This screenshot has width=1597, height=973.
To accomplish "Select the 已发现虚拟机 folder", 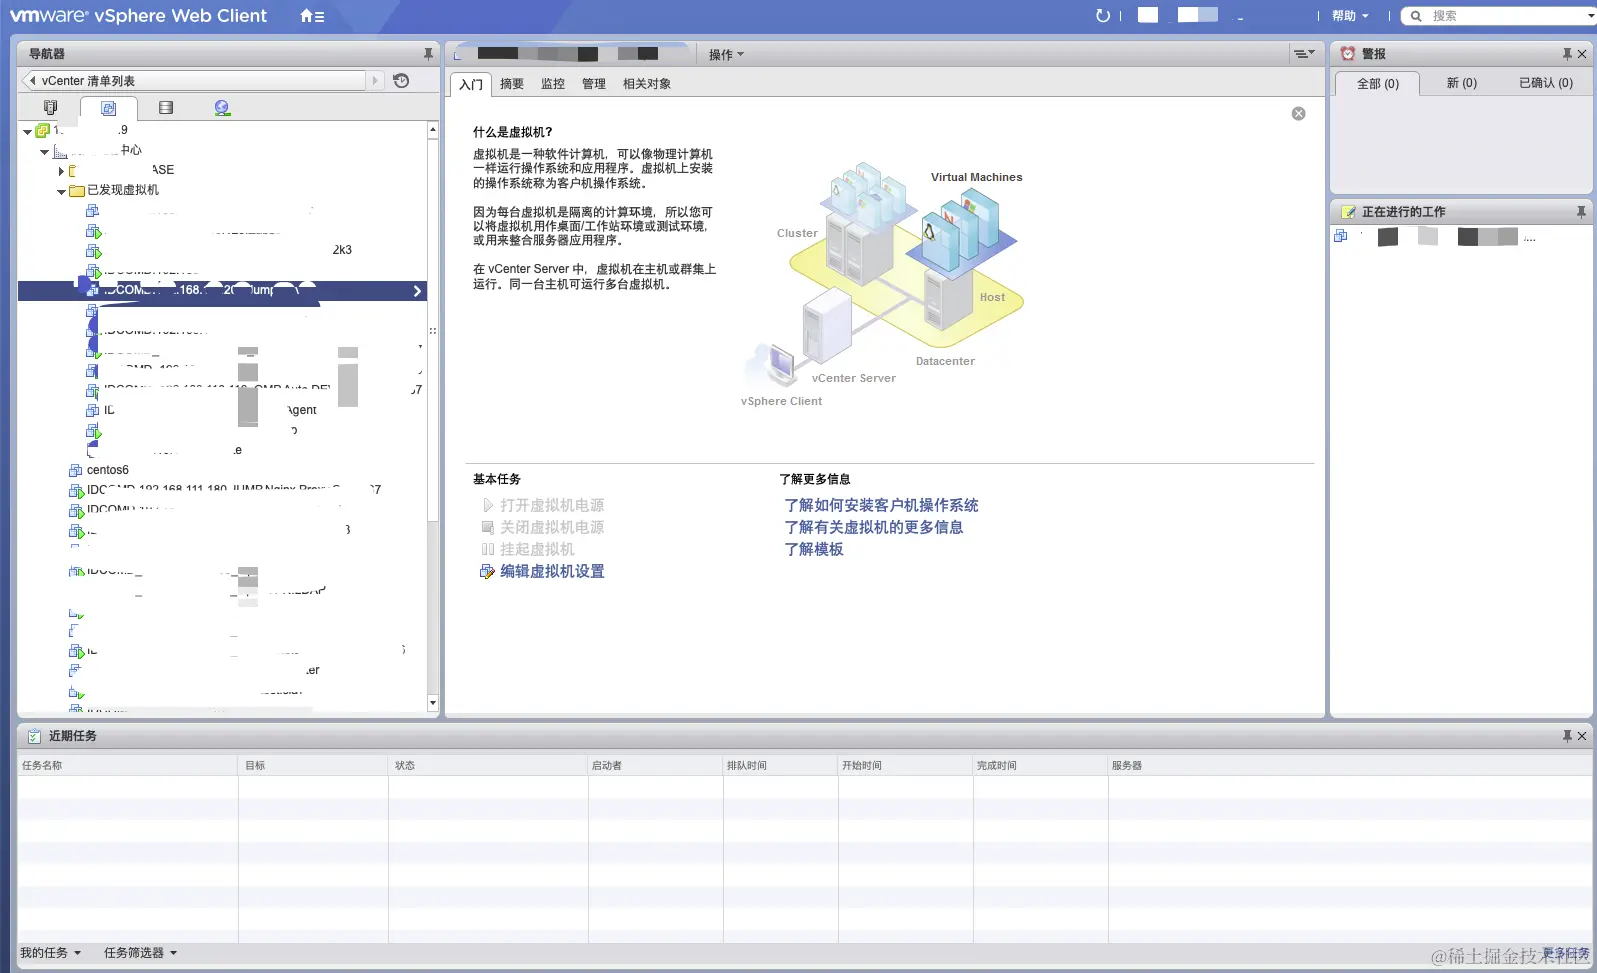I will (122, 190).
